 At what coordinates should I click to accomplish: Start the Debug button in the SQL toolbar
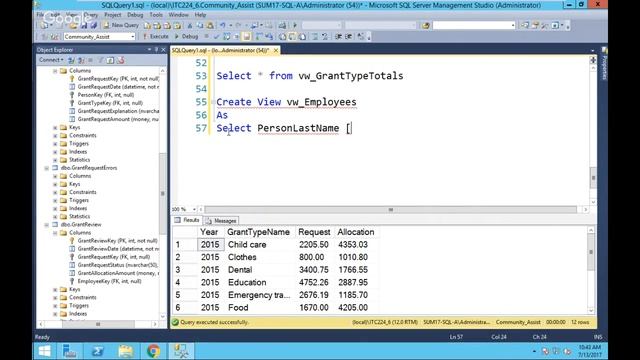186,36
